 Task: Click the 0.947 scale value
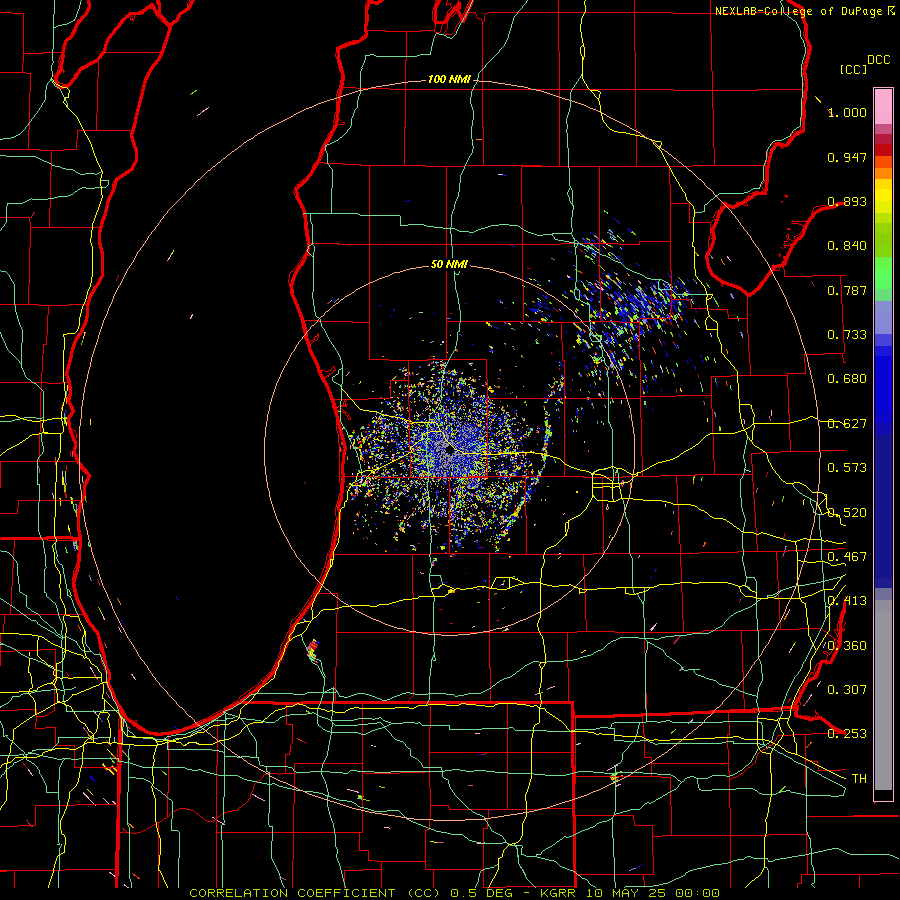point(847,157)
